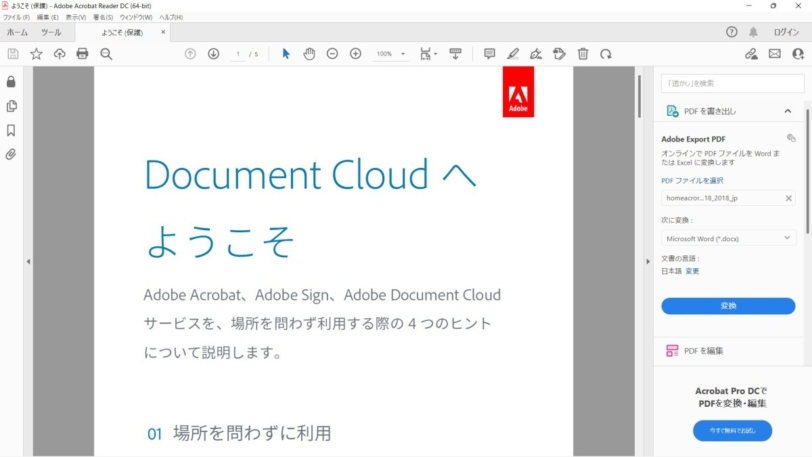Click the tools search field
812x457 pixels.
coord(732,83)
